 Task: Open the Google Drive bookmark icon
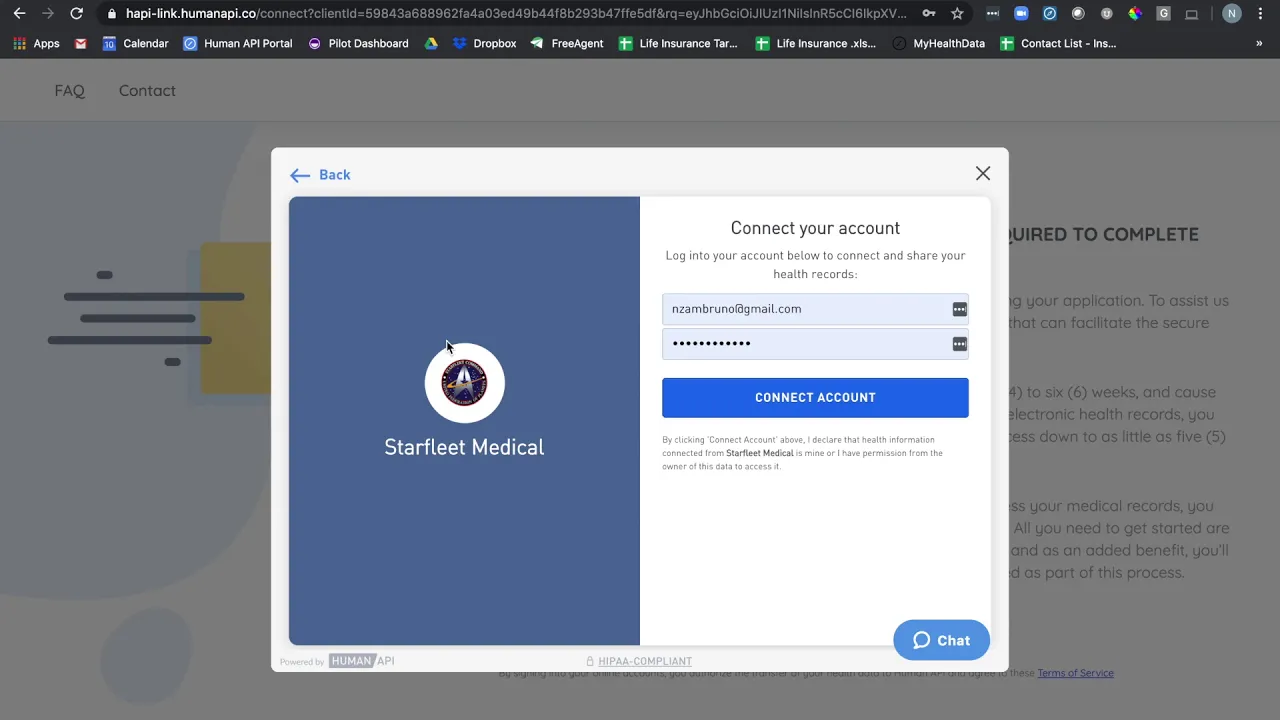(431, 44)
